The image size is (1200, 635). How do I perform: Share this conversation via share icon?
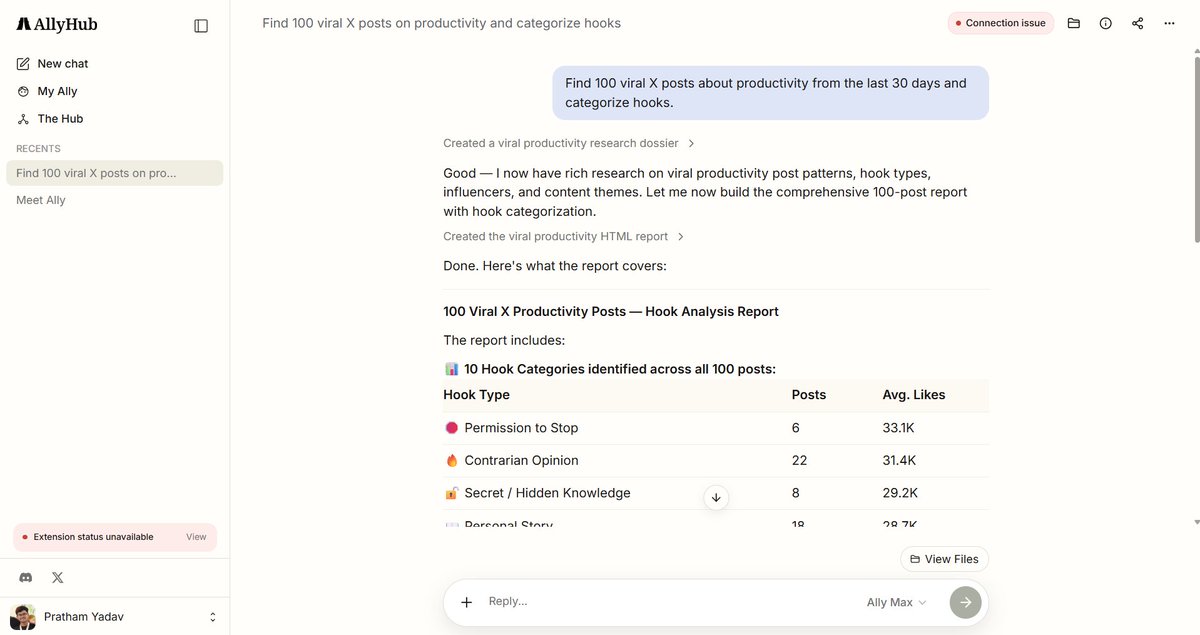(1138, 23)
